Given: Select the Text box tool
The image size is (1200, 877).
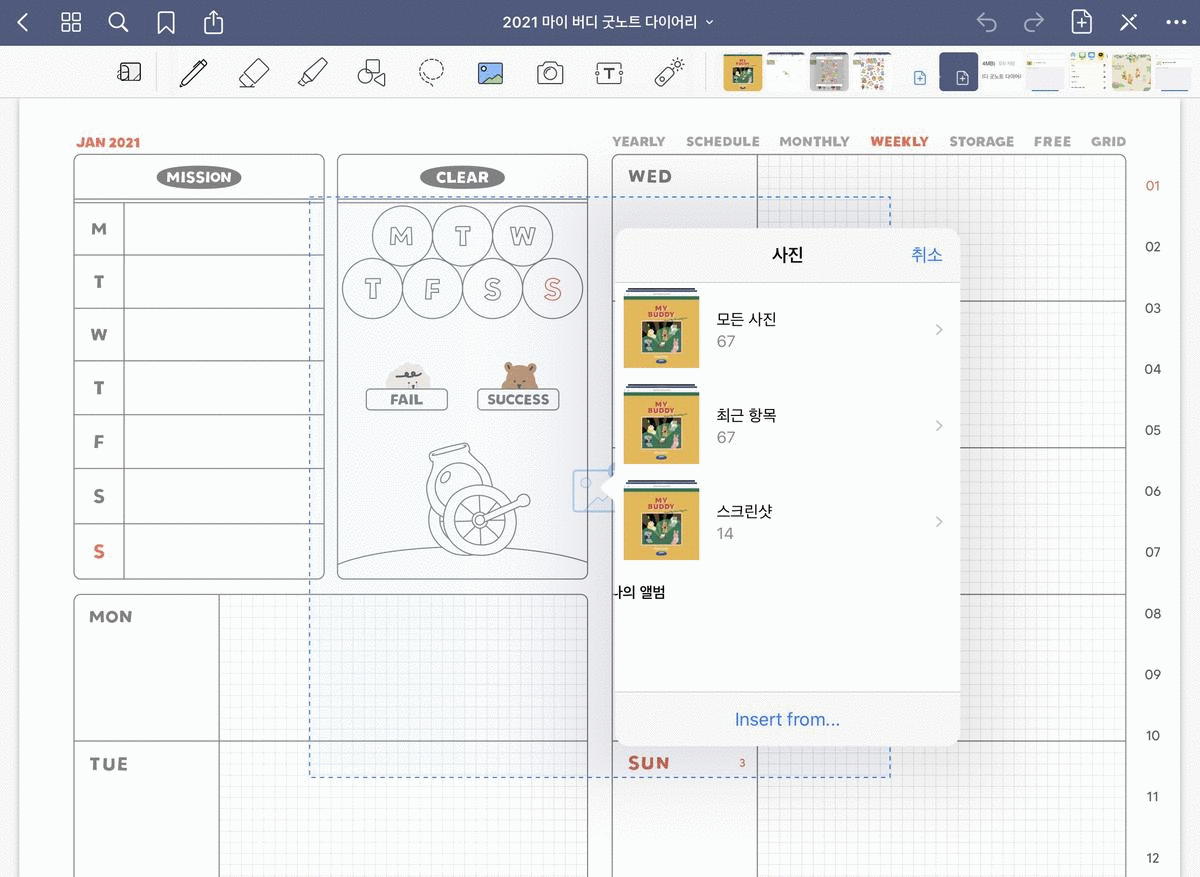Looking at the screenshot, I should pos(608,73).
